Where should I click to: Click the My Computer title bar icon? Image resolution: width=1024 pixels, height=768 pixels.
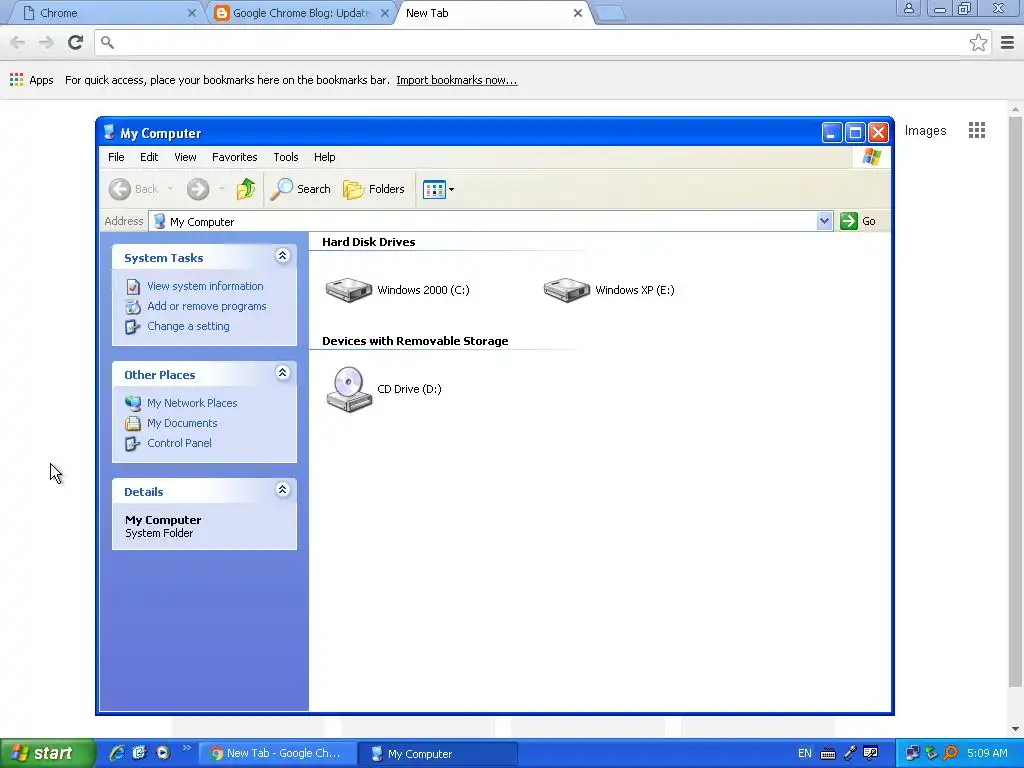(109, 133)
